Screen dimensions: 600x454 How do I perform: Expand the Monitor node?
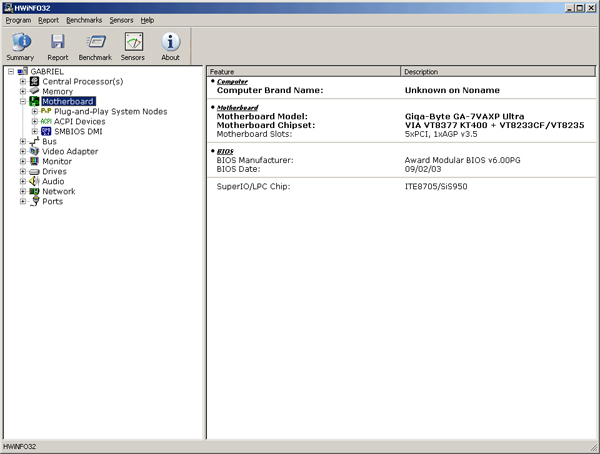point(23,161)
